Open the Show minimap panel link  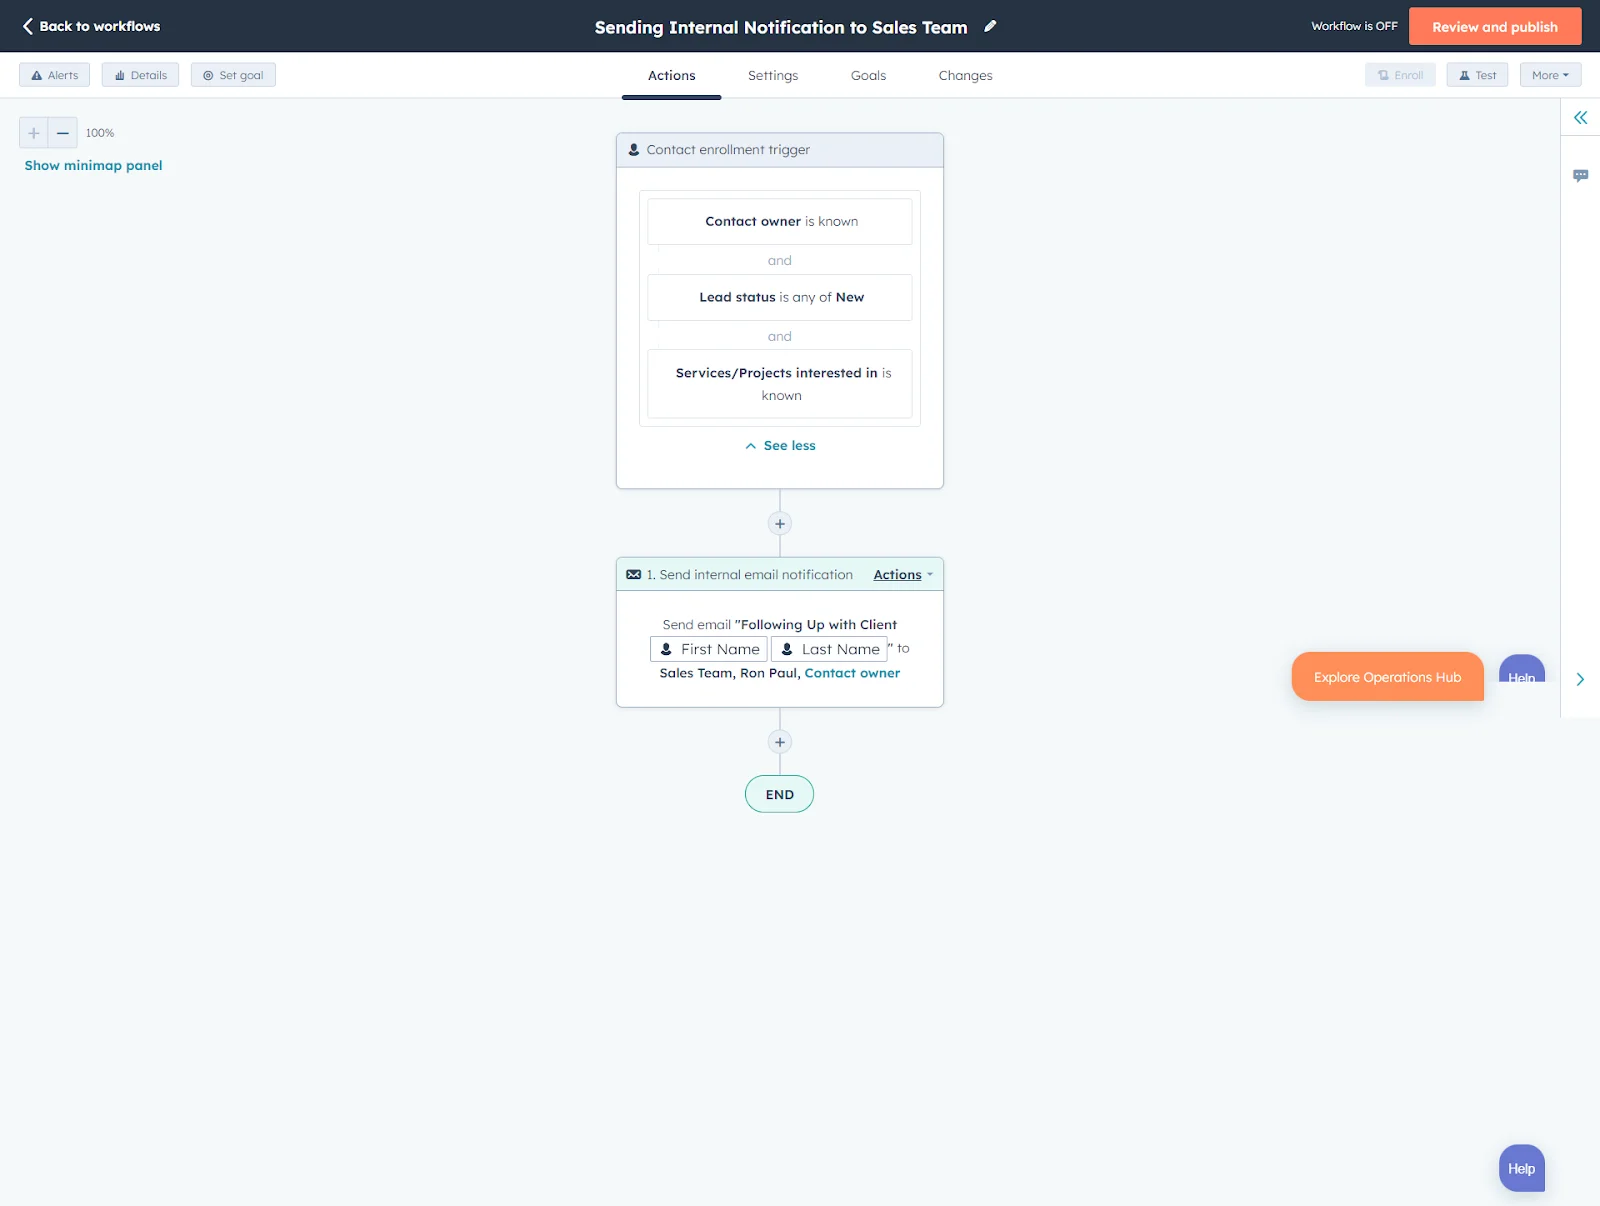(x=93, y=165)
